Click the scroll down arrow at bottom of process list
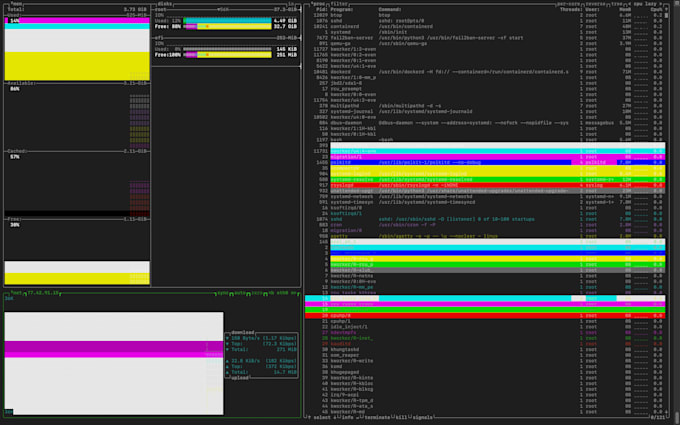680x425 pixels. click(667, 412)
